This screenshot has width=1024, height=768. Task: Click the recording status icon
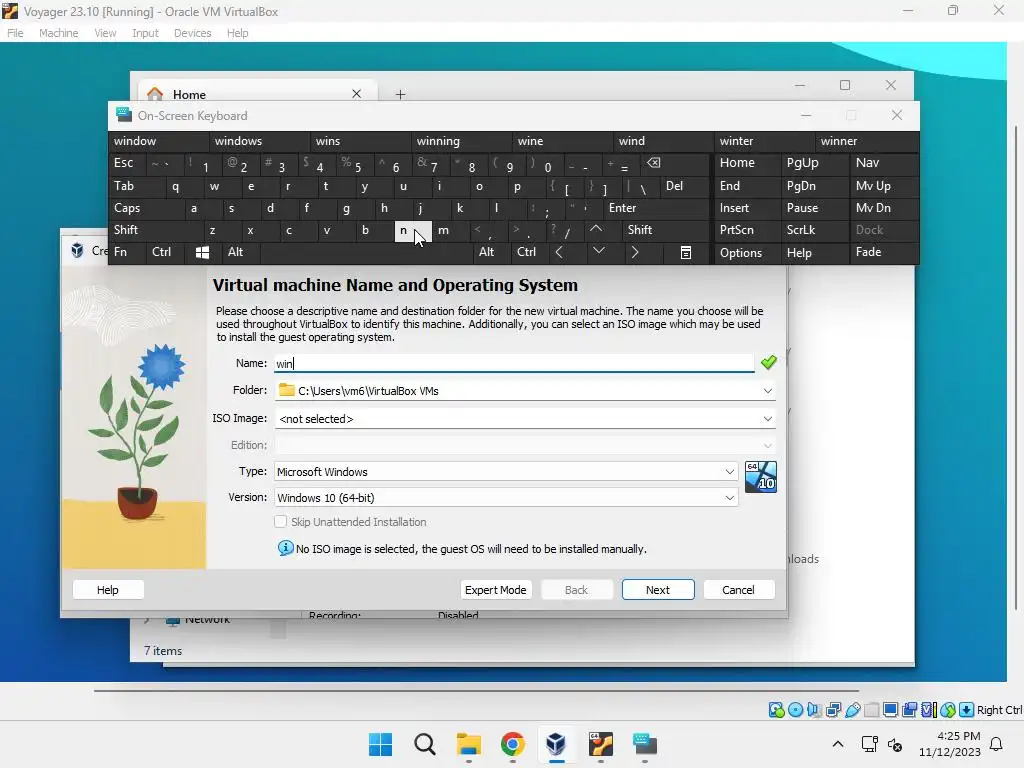click(x=909, y=710)
